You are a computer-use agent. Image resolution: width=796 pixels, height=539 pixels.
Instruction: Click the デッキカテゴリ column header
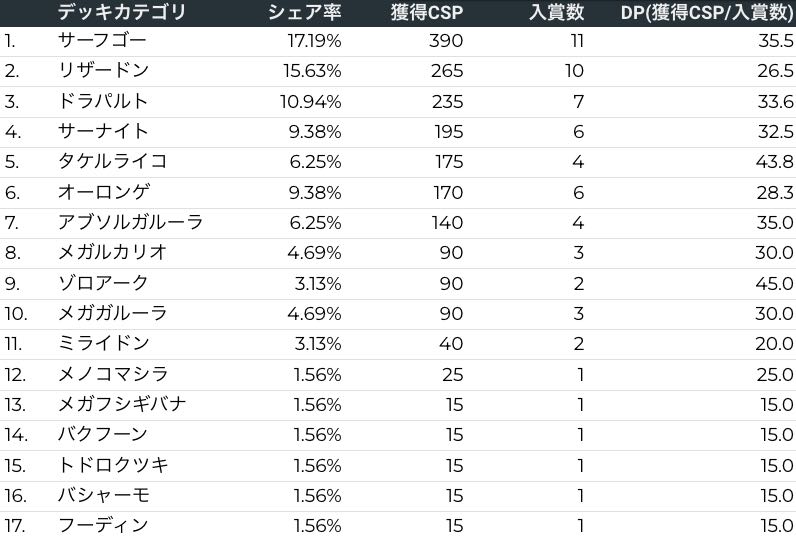pos(121,12)
